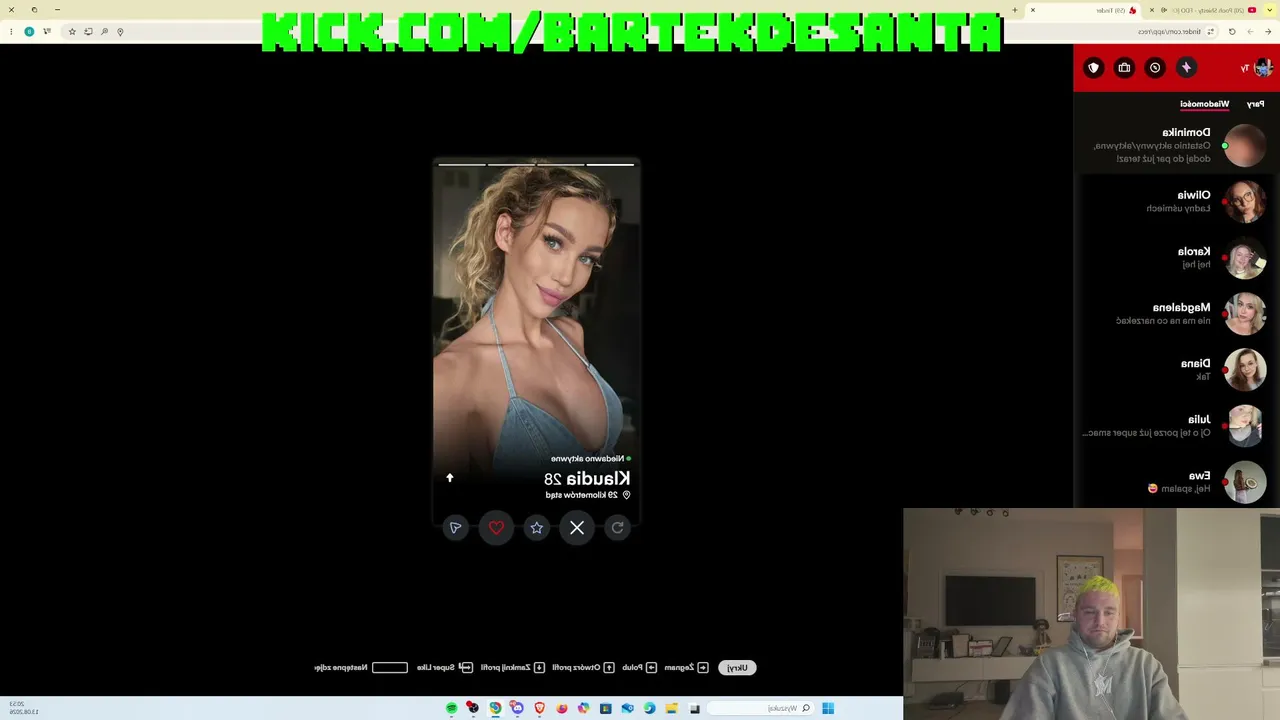This screenshot has height=720, width=1280.
Task: Open Spotify from the taskbar
Action: 452,709
